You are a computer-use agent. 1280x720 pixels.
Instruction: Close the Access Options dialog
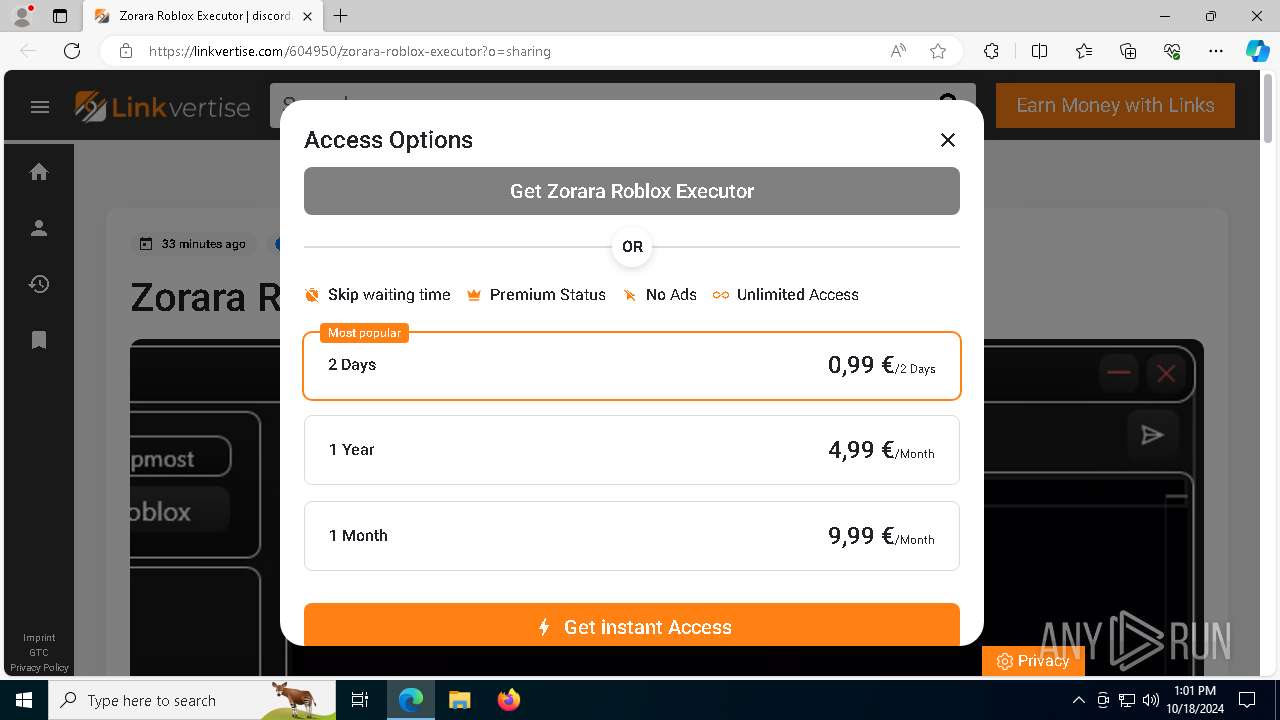coord(948,140)
